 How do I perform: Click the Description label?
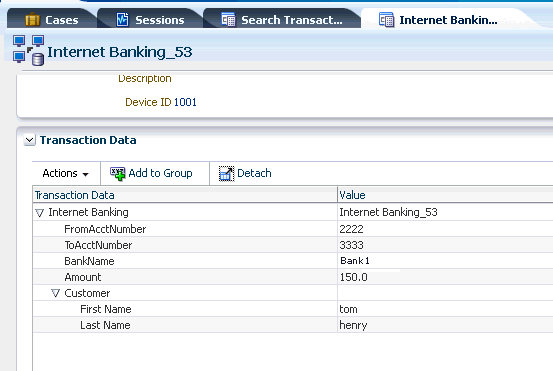tap(145, 78)
